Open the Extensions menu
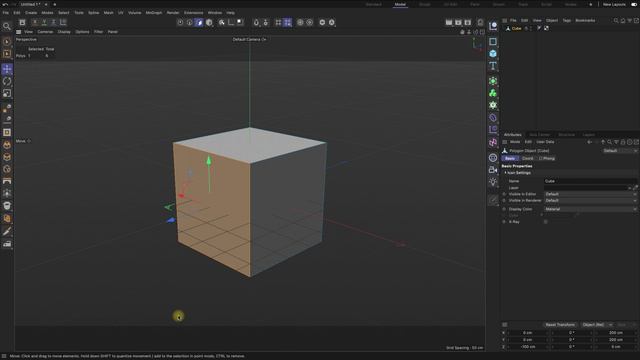Viewport: 640px width, 360px height. tap(193, 13)
